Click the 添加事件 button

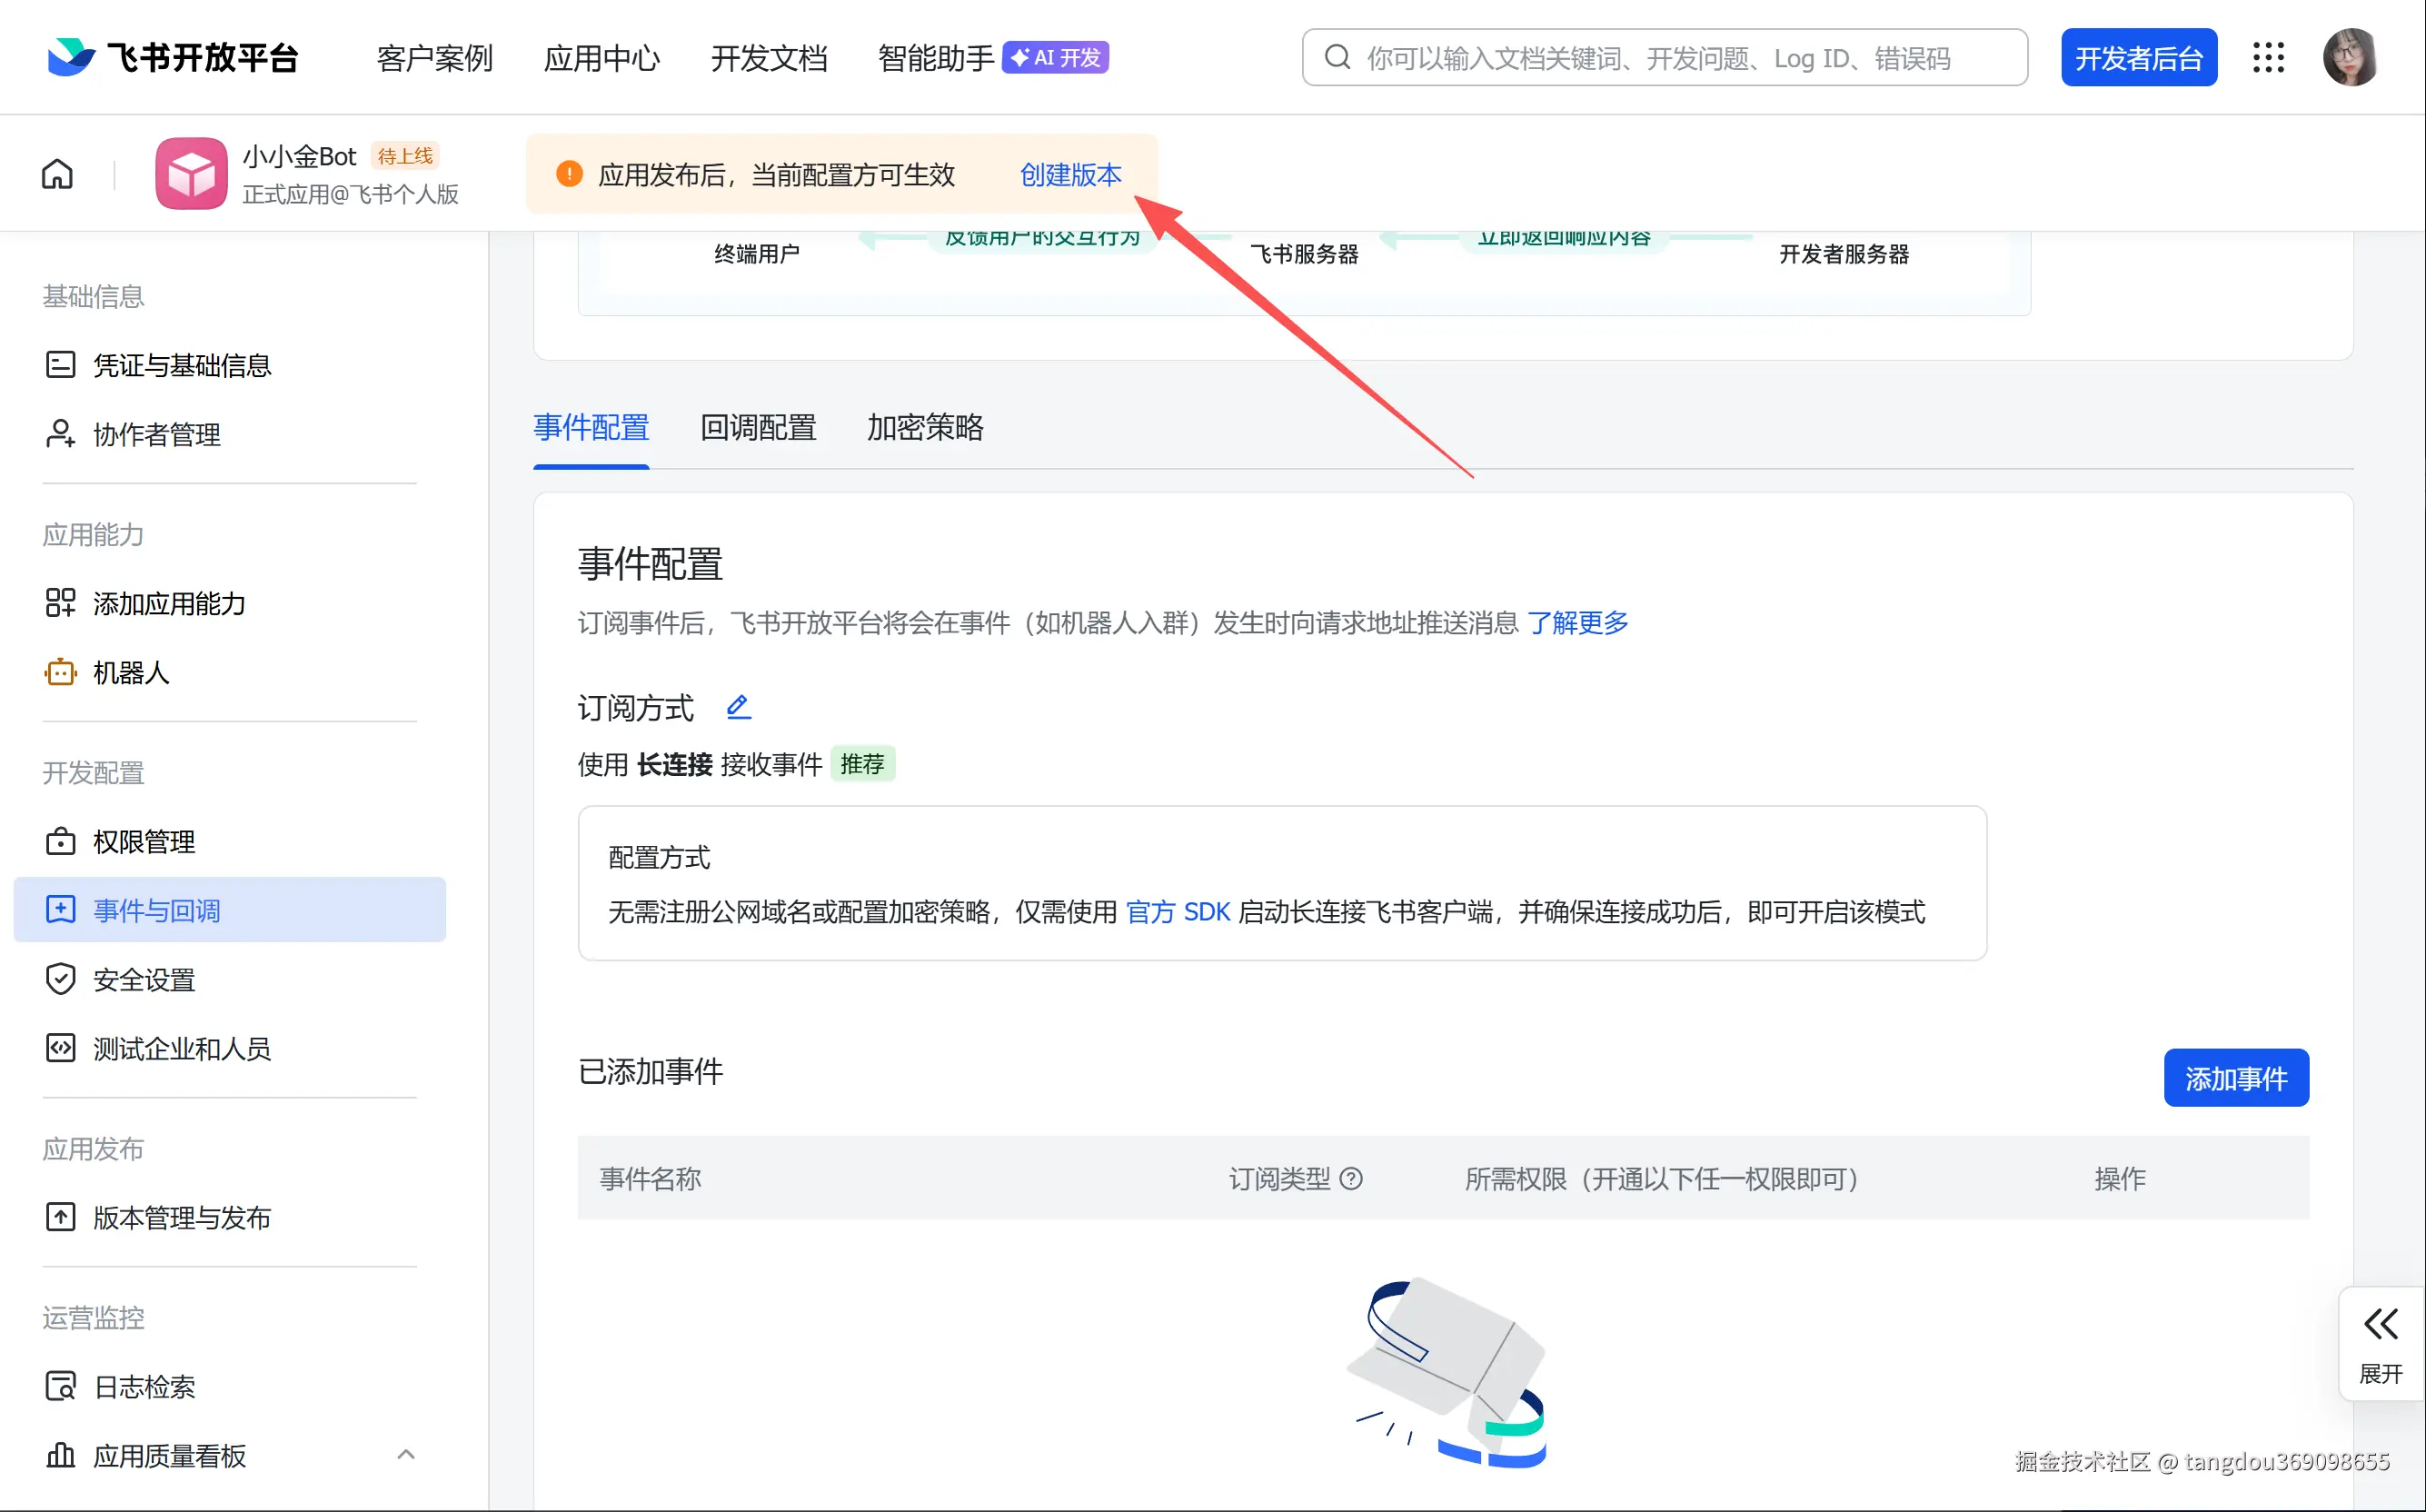(2235, 1078)
